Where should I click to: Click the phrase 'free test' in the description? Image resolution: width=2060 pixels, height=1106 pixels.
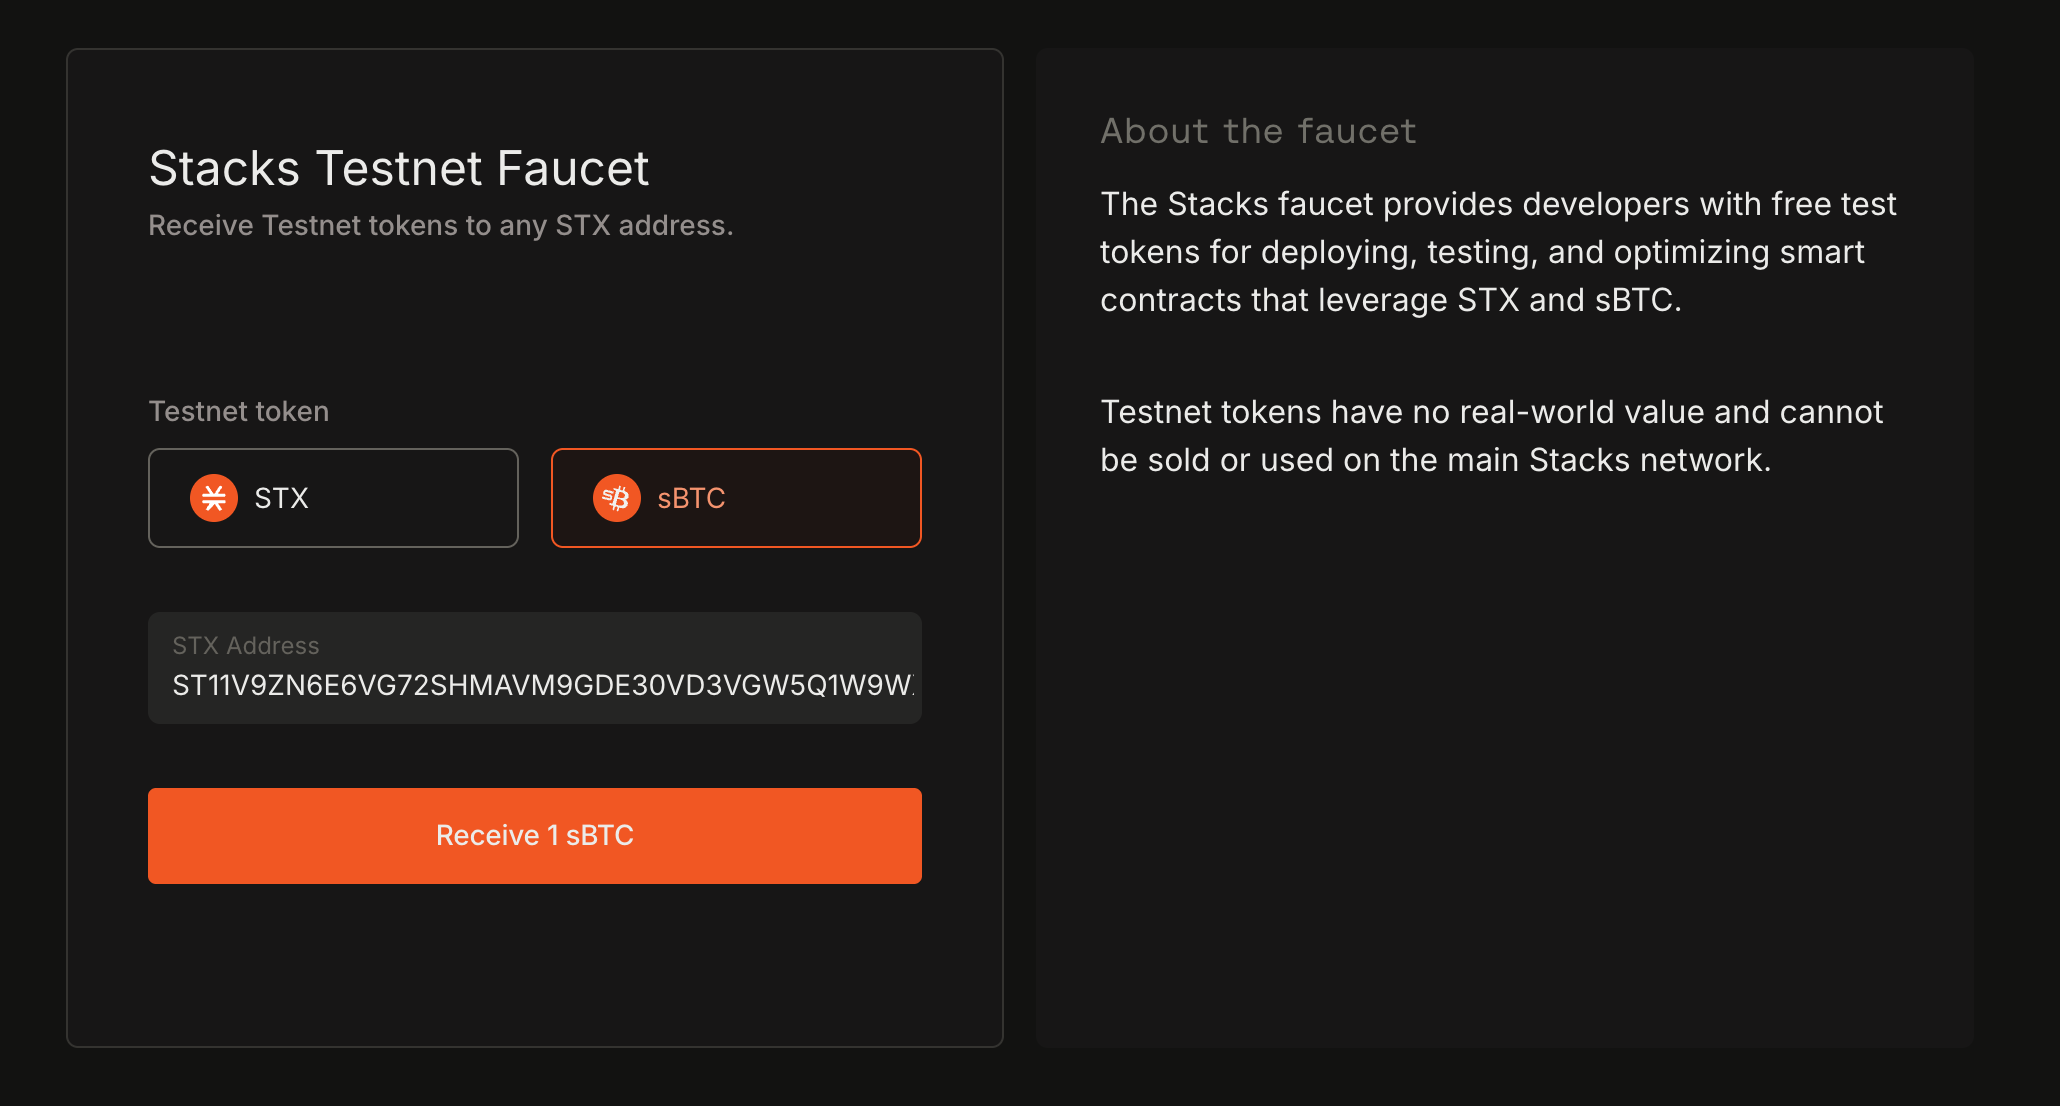click(1833, 204)
